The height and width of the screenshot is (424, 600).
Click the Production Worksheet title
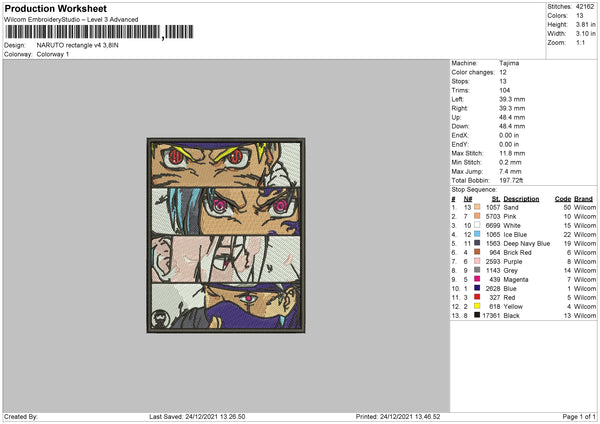[56, 8]
